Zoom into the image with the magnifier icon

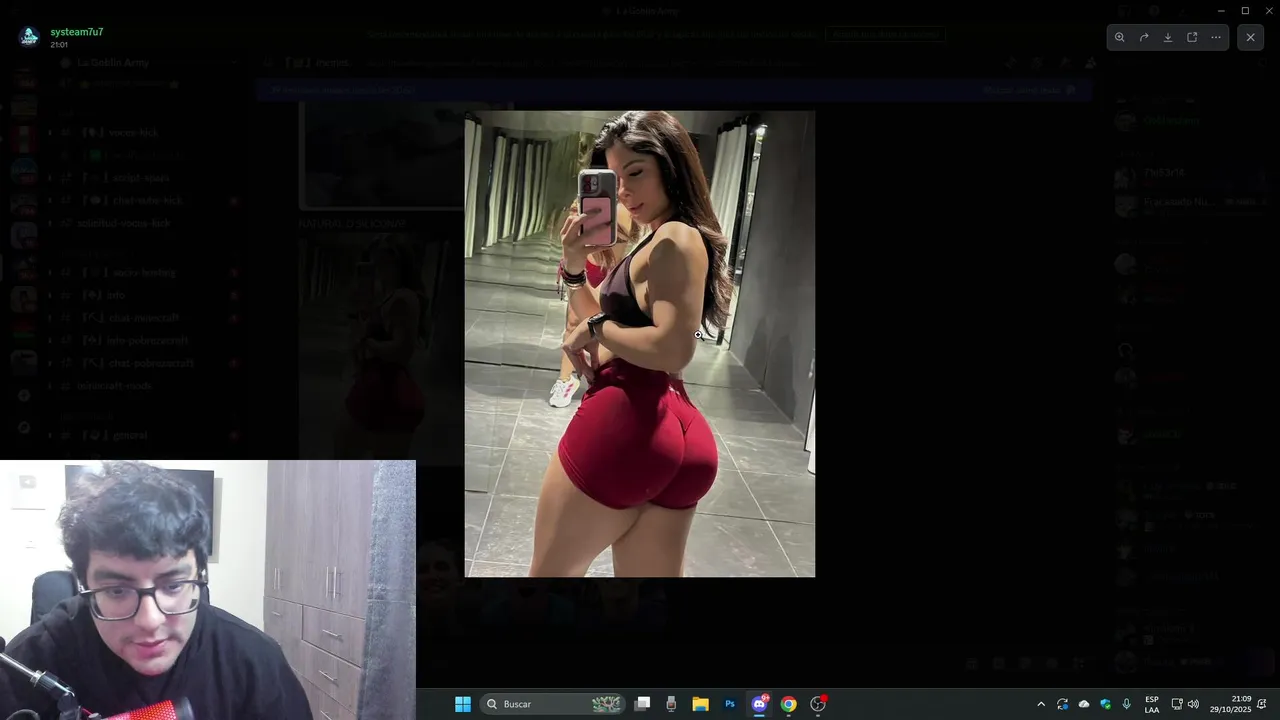(1120, 37)
